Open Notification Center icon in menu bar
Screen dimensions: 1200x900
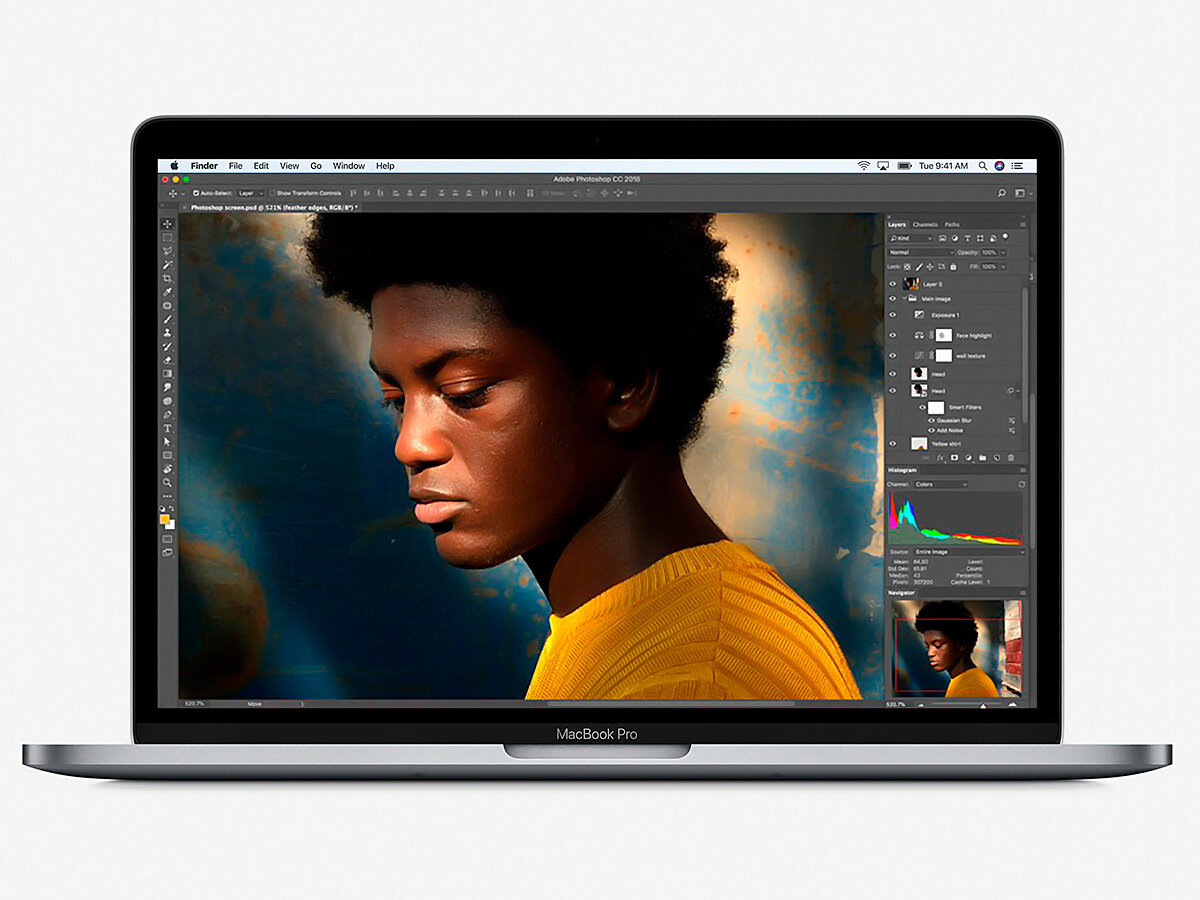1017,166
